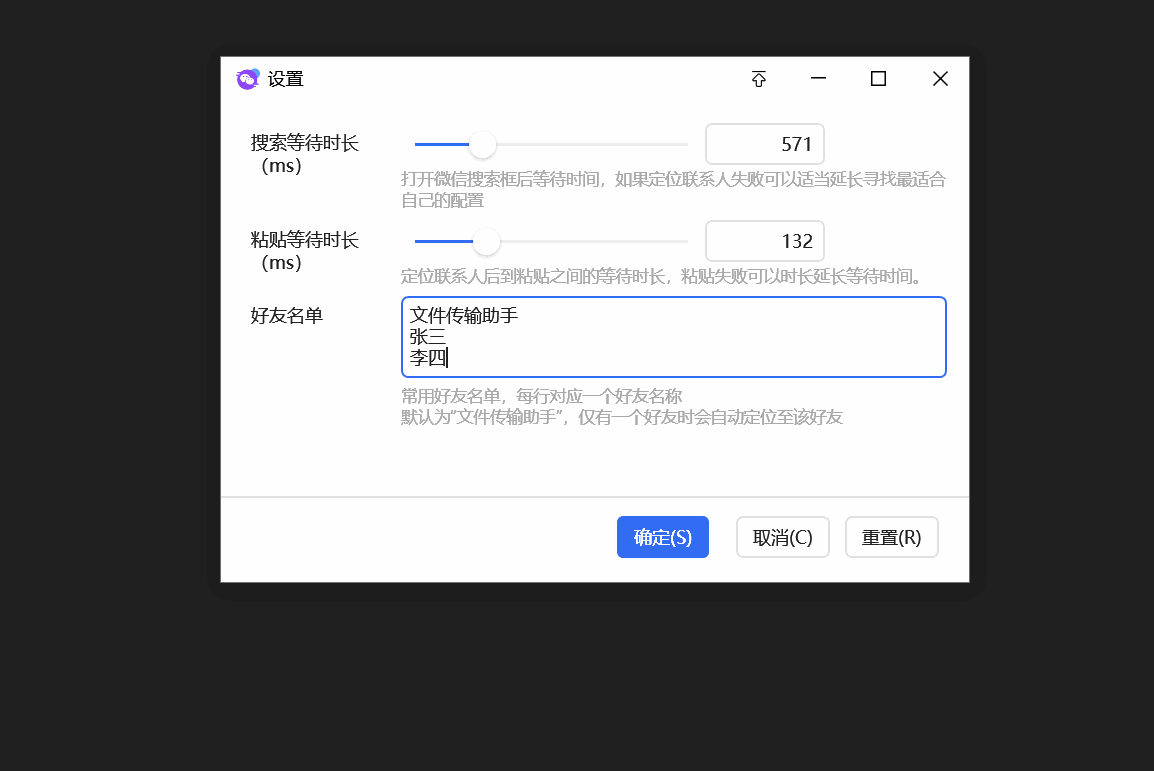The width and height of the screenshot is (1154, 771).
Task: Click the hint line starting with 默认为"文件传输助手"
Action: click(621, 418)
